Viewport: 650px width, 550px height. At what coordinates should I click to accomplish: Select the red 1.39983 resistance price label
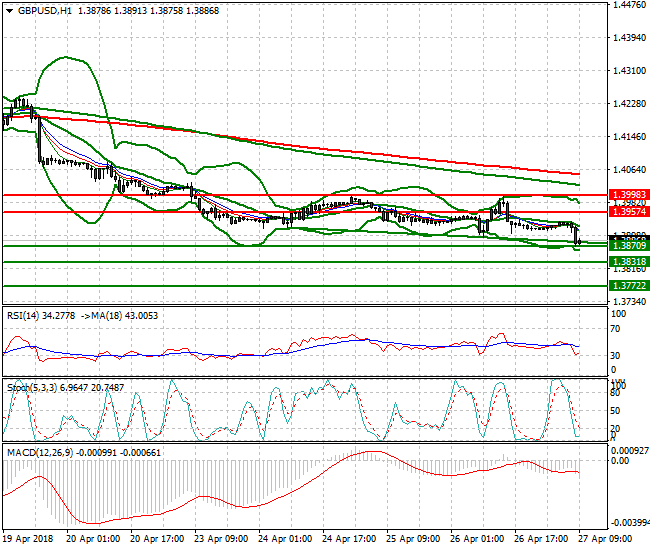[628, 195]
